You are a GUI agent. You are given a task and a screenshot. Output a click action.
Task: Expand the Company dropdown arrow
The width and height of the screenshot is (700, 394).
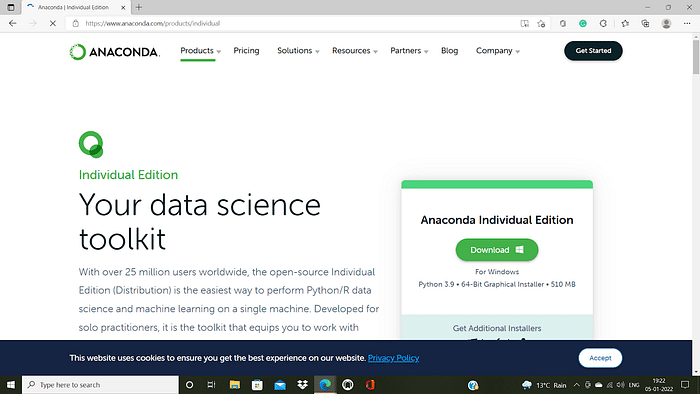tap(518, 52)
